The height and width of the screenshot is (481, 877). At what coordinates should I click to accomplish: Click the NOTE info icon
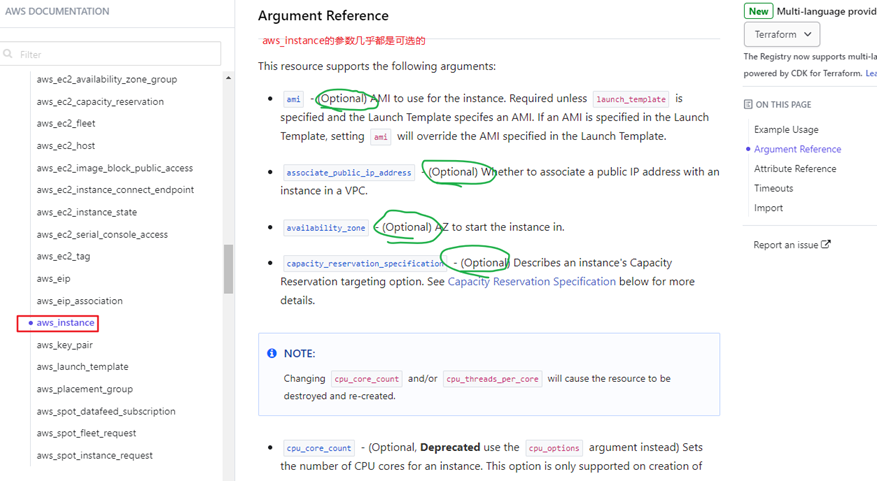coord(272,353)
